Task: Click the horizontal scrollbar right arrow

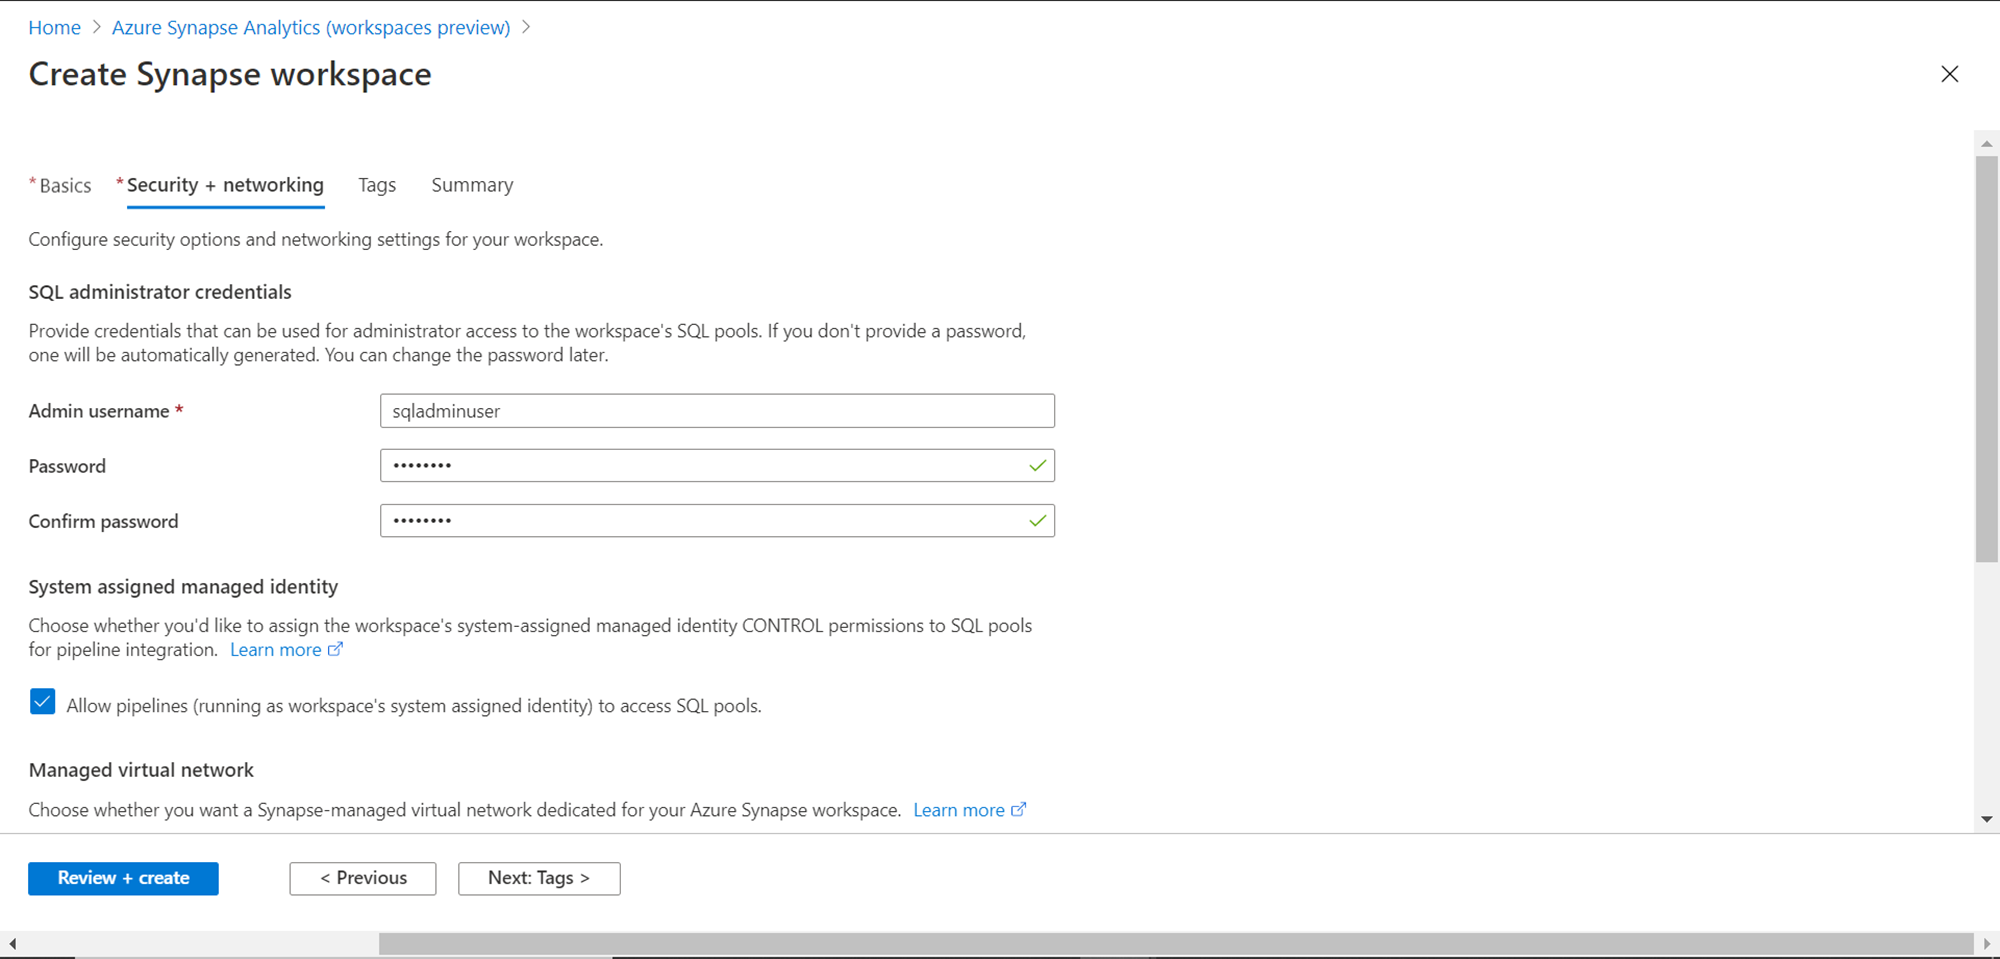Action: tap(1986, 943)
